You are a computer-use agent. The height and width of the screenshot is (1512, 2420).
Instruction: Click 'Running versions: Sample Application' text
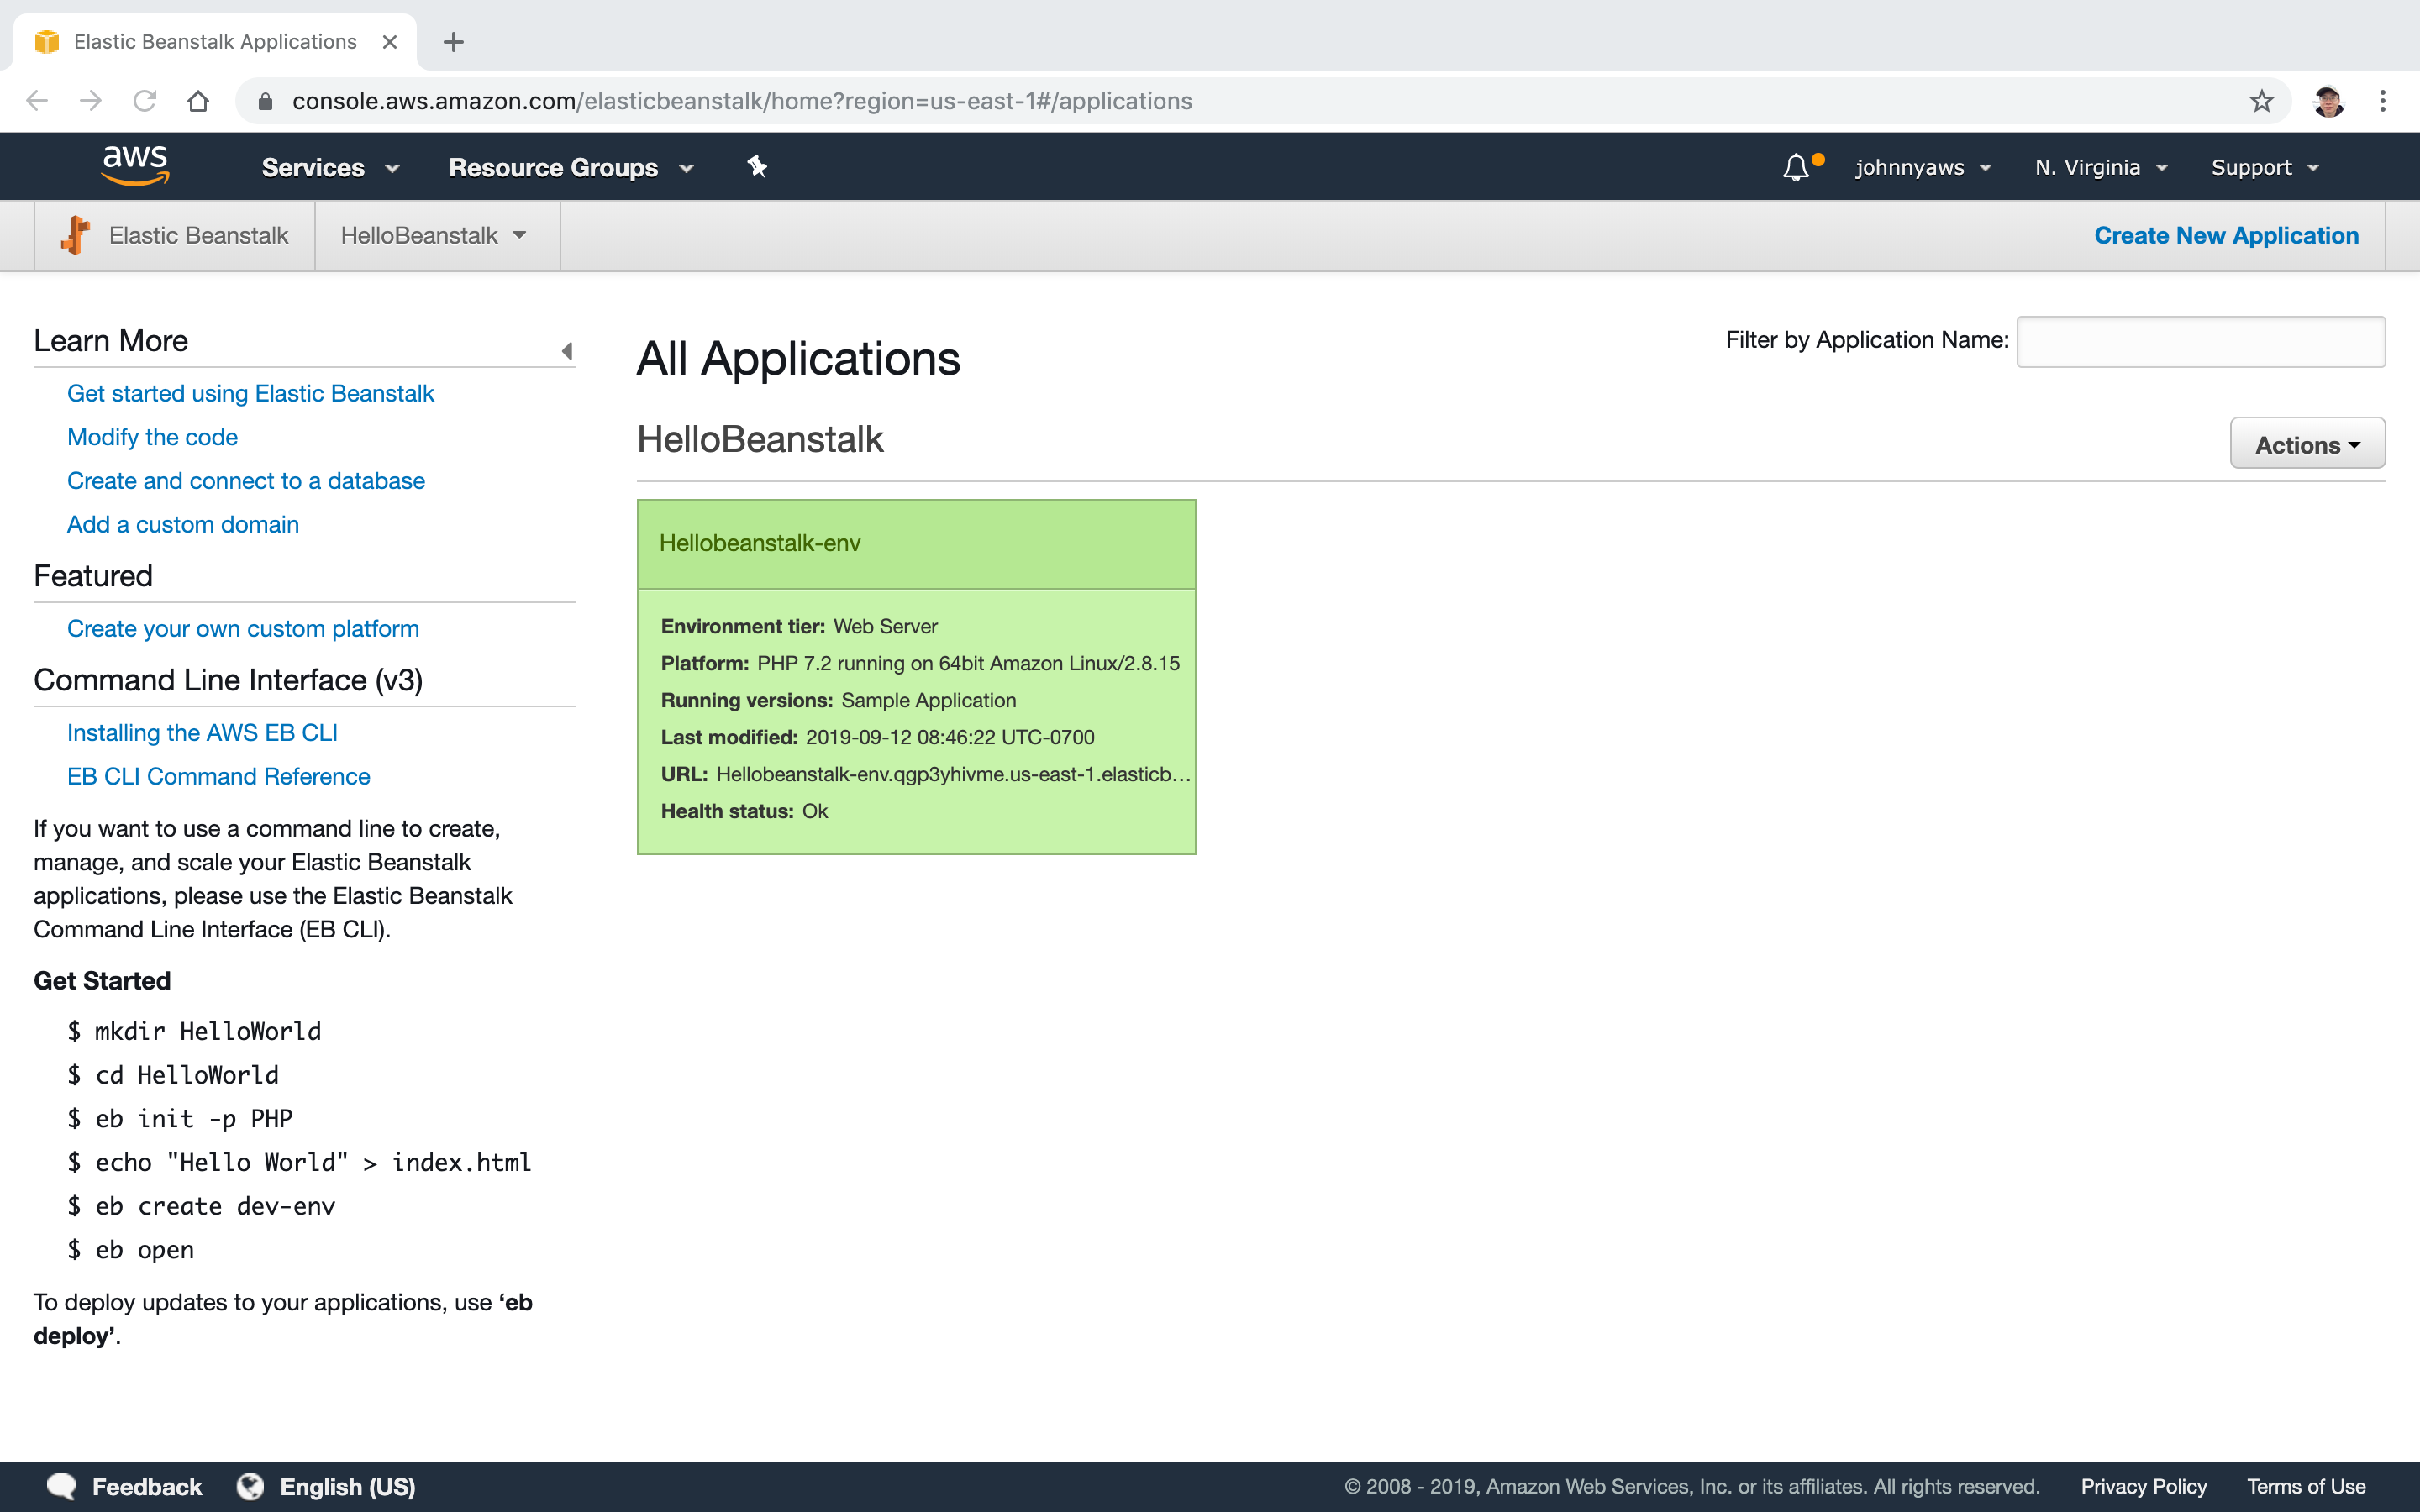[x=838, y=700]
